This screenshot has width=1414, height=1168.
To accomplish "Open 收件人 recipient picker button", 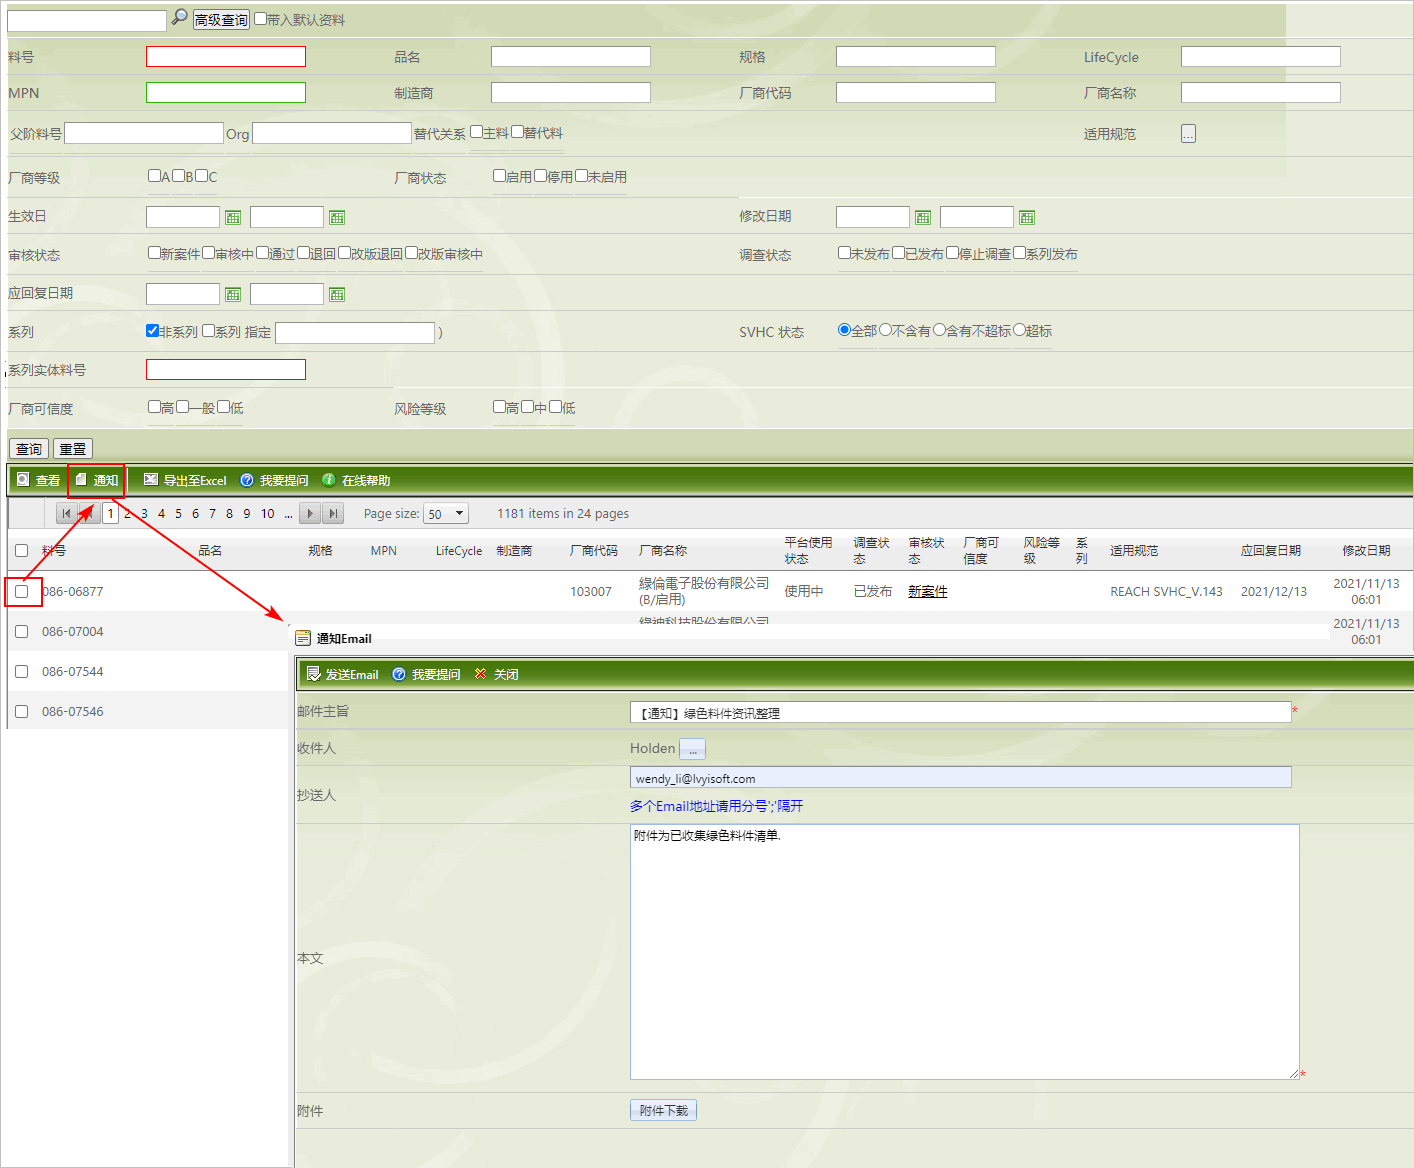I will [693, 749].
